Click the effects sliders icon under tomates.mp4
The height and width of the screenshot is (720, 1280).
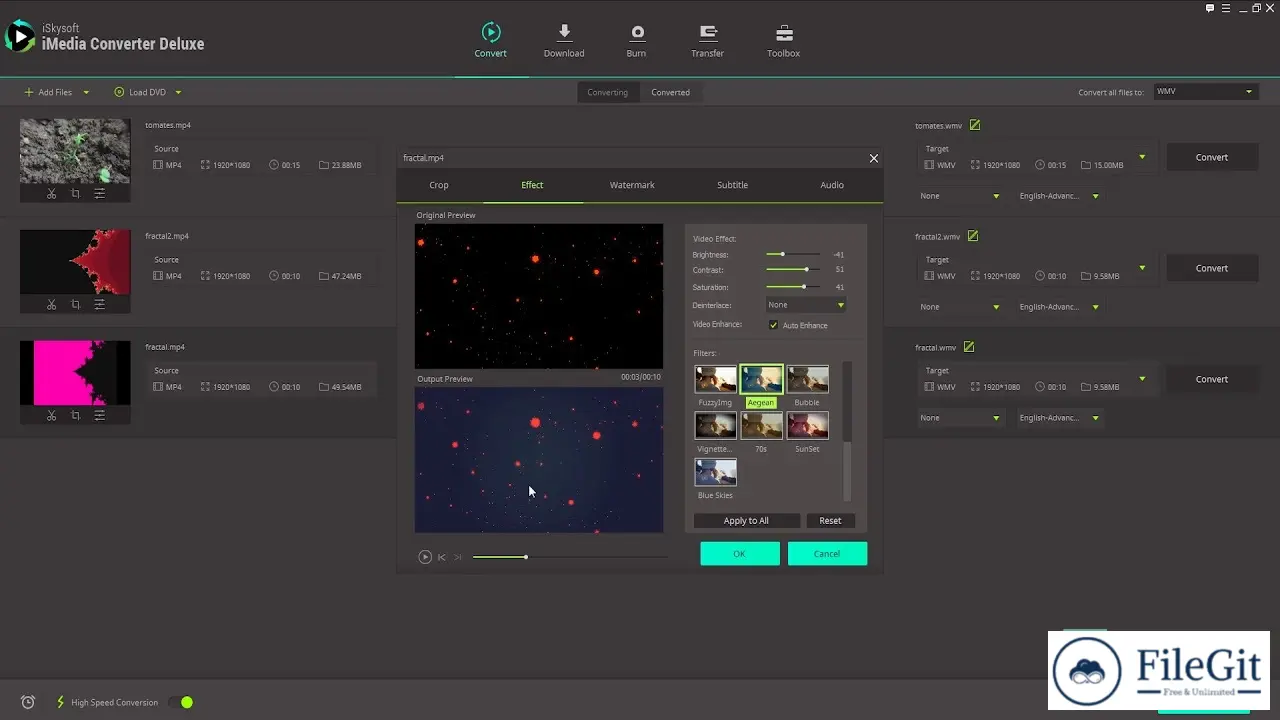pos(99,194)
